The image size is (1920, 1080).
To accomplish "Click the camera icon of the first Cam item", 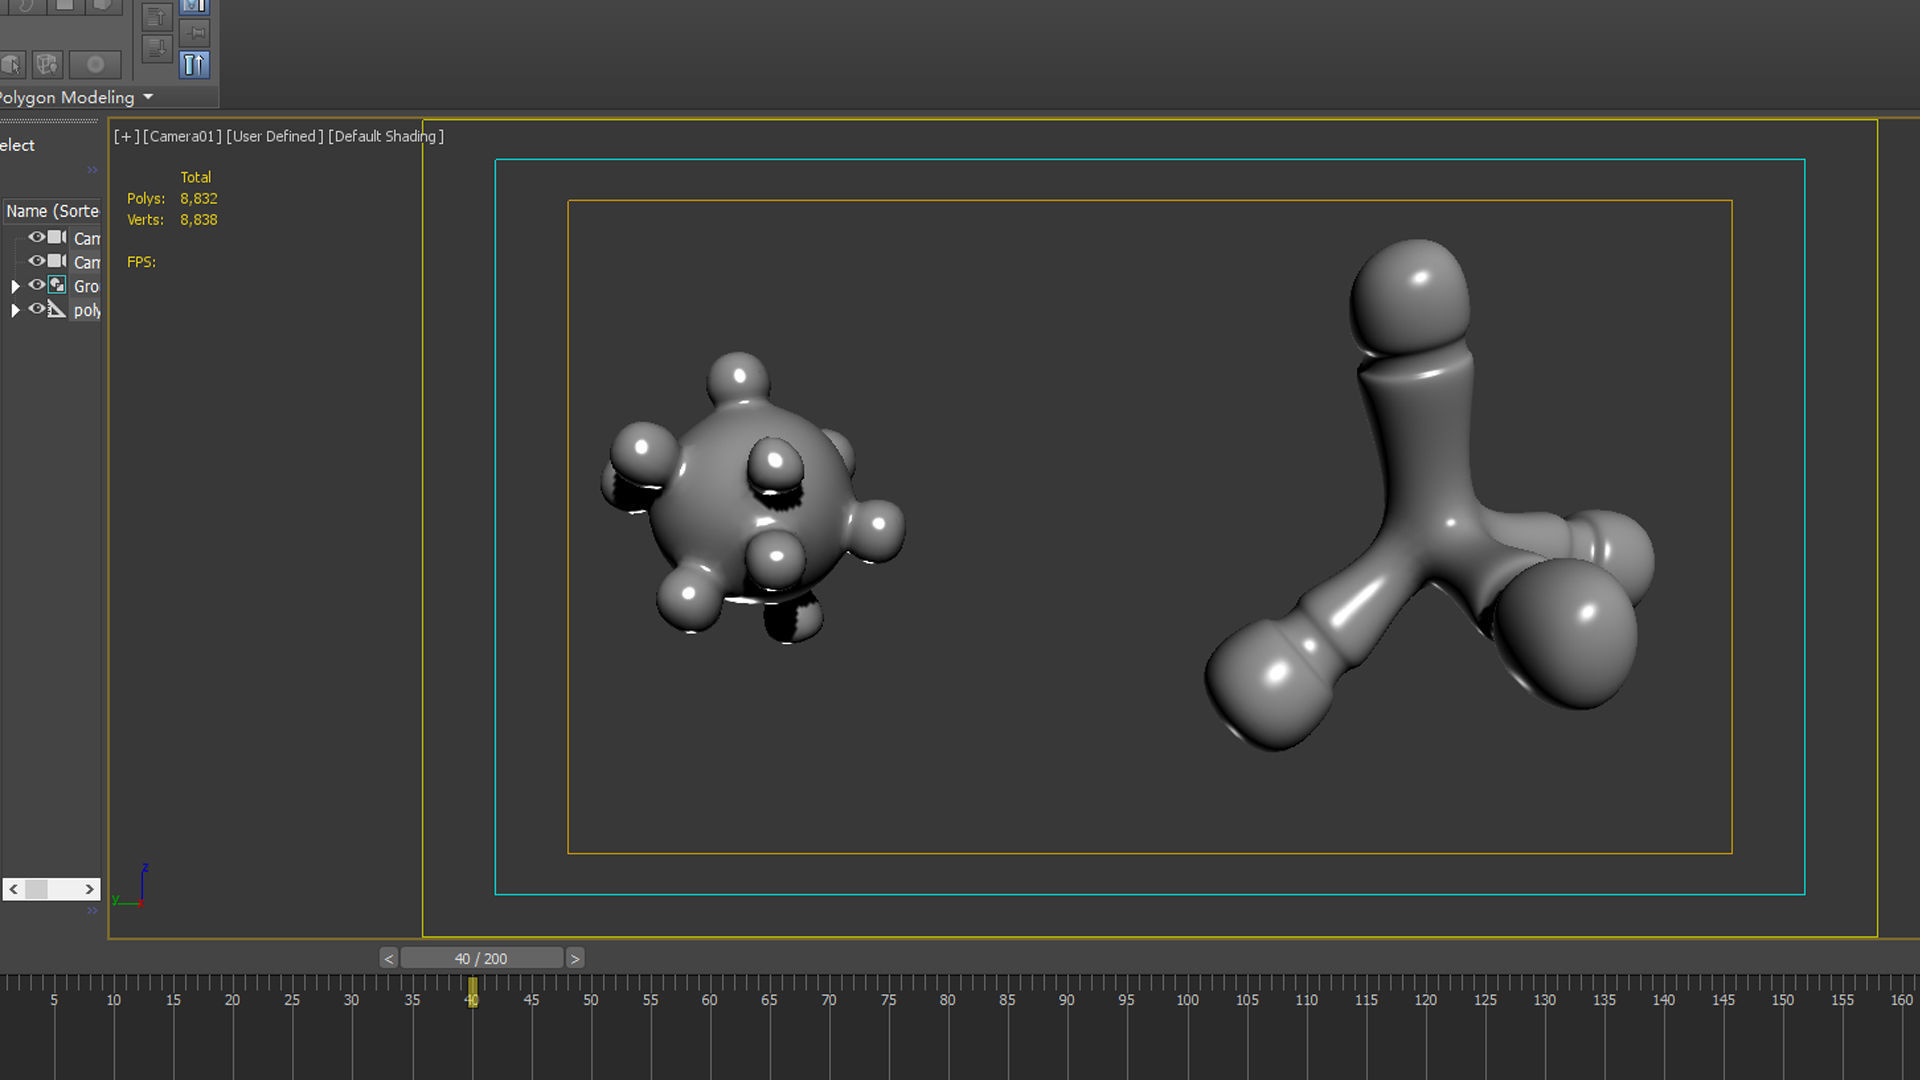I will coord(57,238).
